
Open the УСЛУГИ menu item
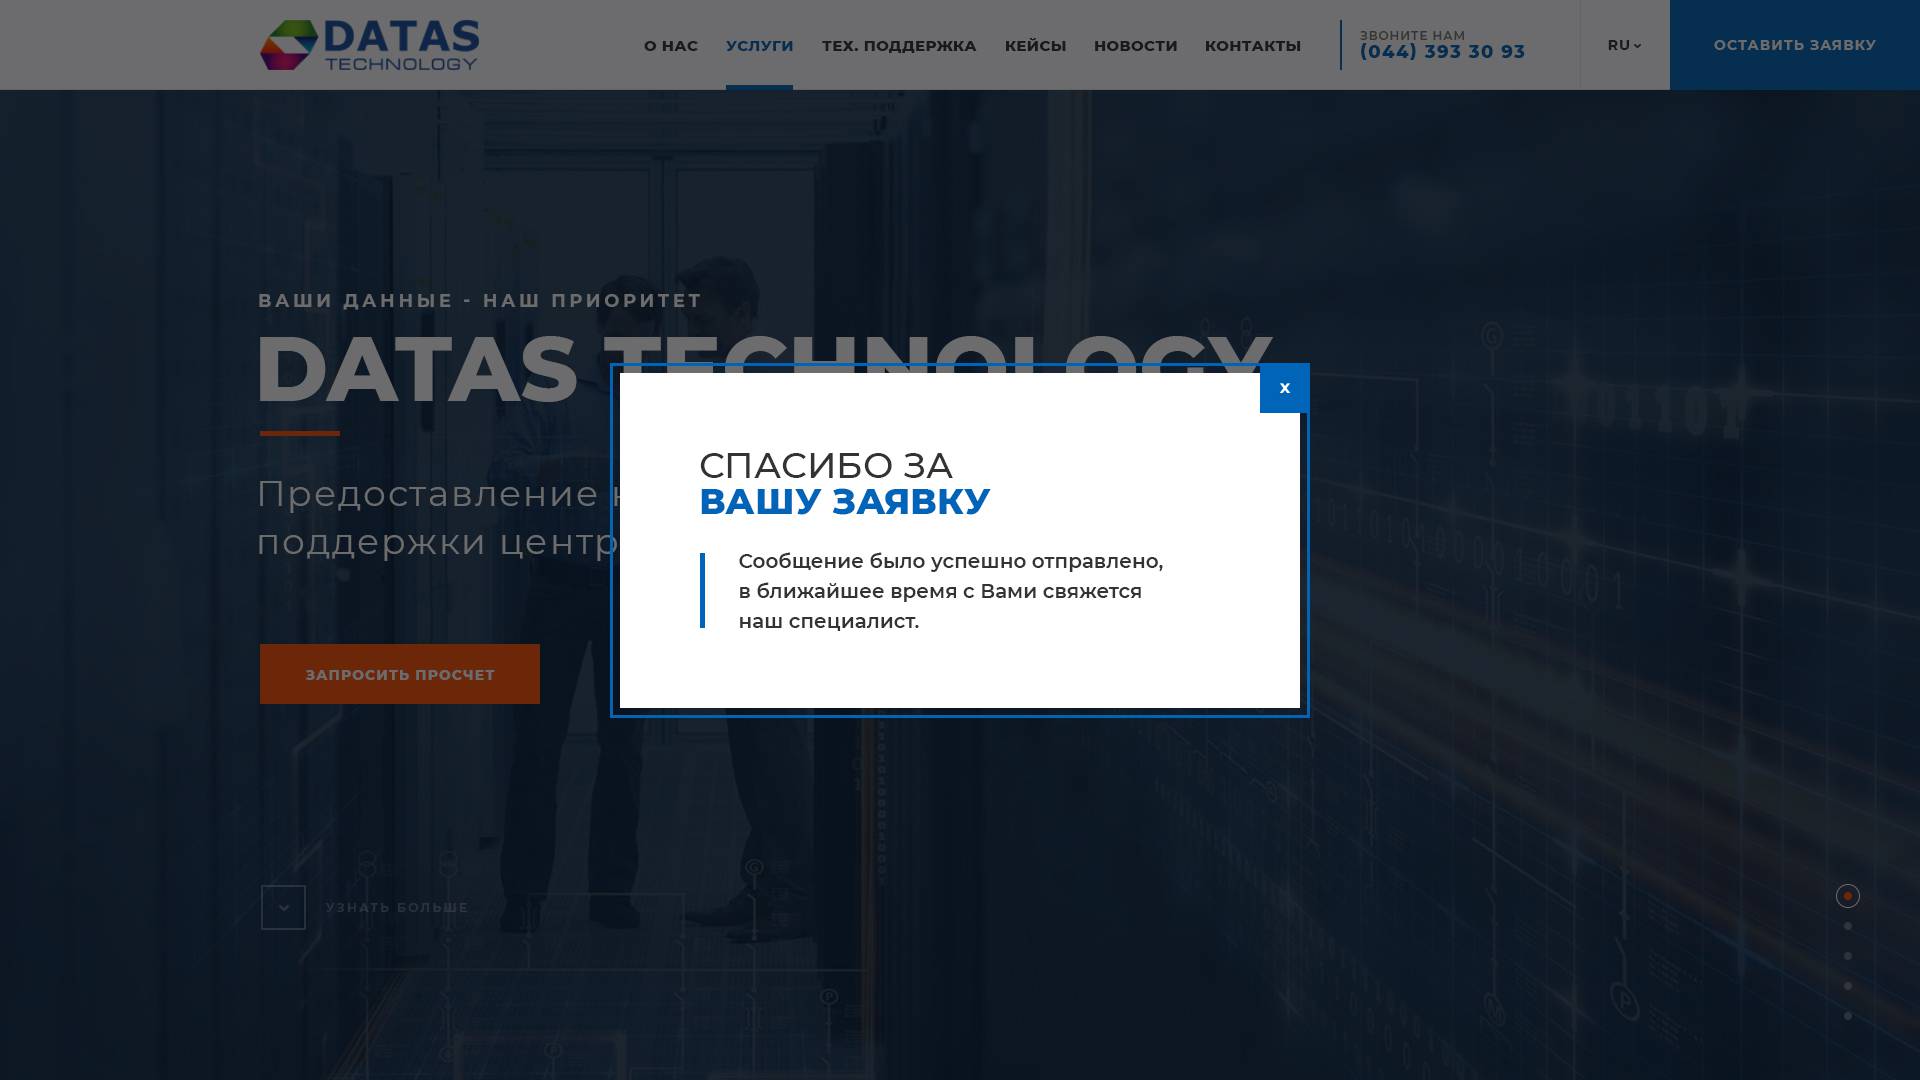coord(759,46)
